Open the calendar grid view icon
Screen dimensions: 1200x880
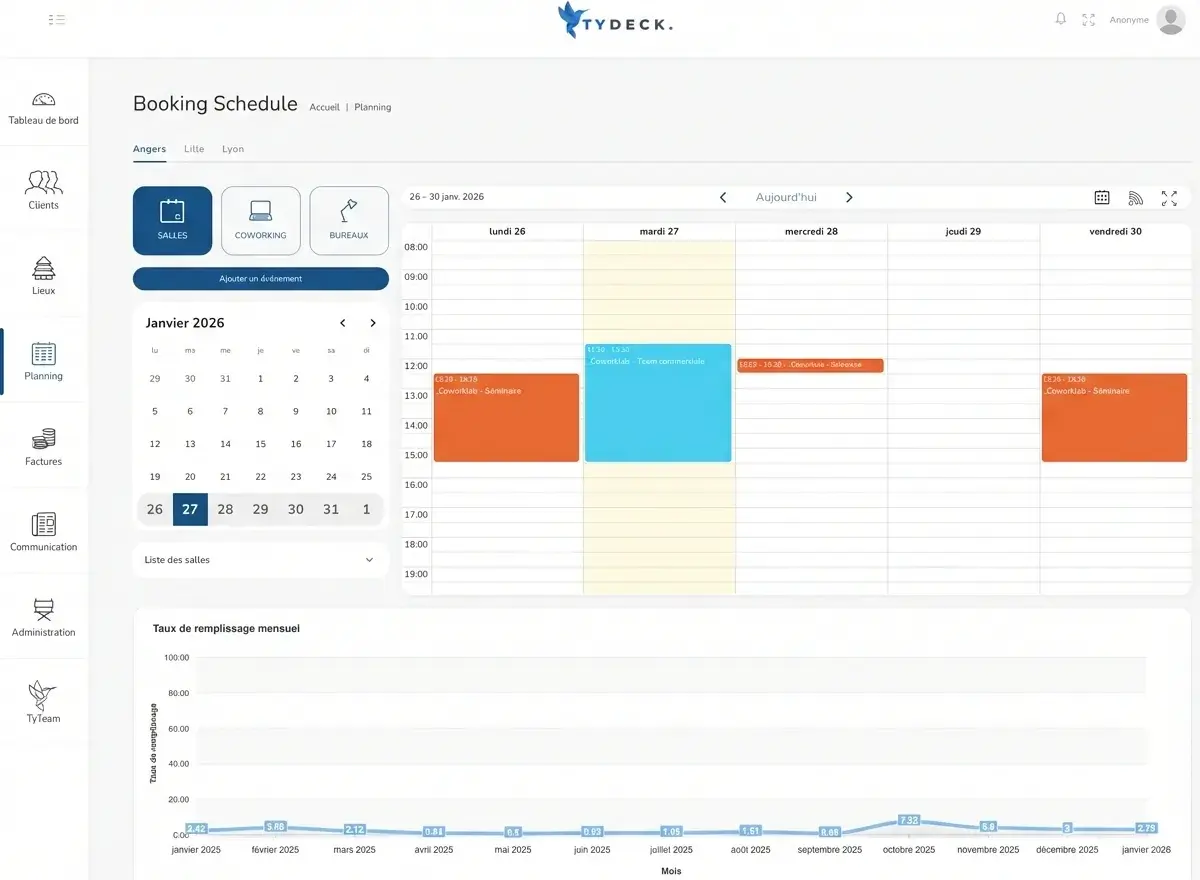[x=1102, y=198]
